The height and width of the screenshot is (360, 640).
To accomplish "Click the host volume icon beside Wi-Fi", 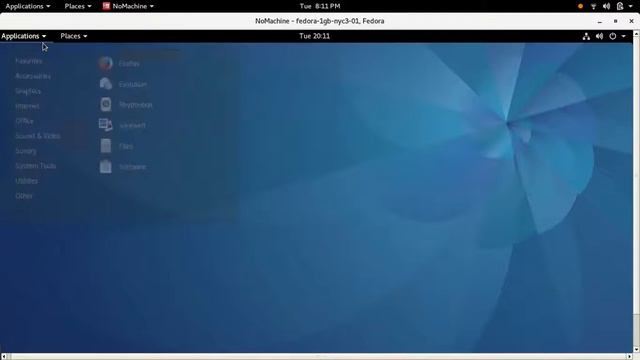I will (607, 6).
